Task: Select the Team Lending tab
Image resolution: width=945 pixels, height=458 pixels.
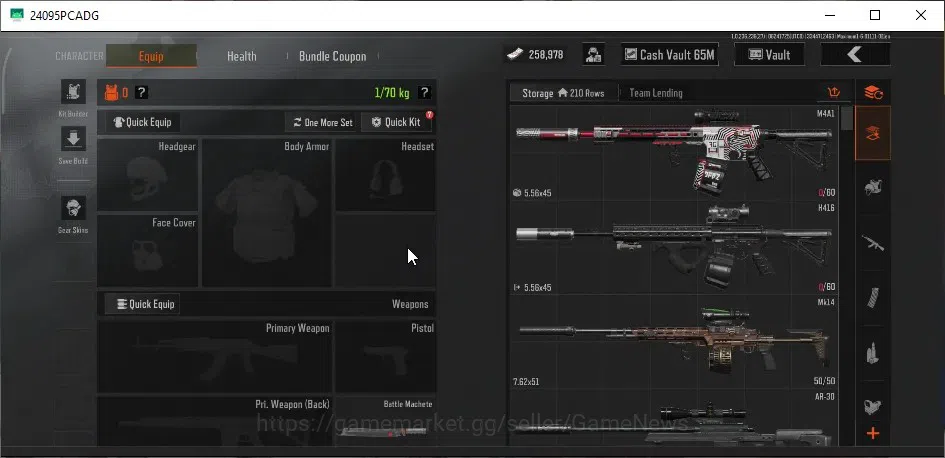Action: click(x=656, y=93)
